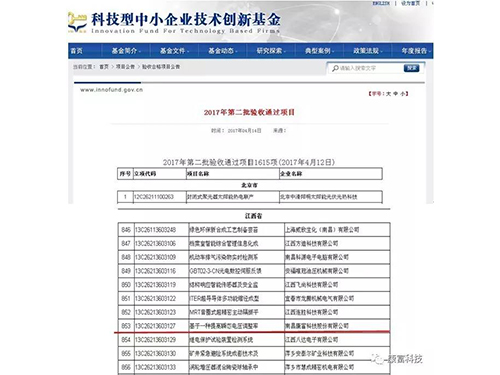Click row number 846

(126, 230)
